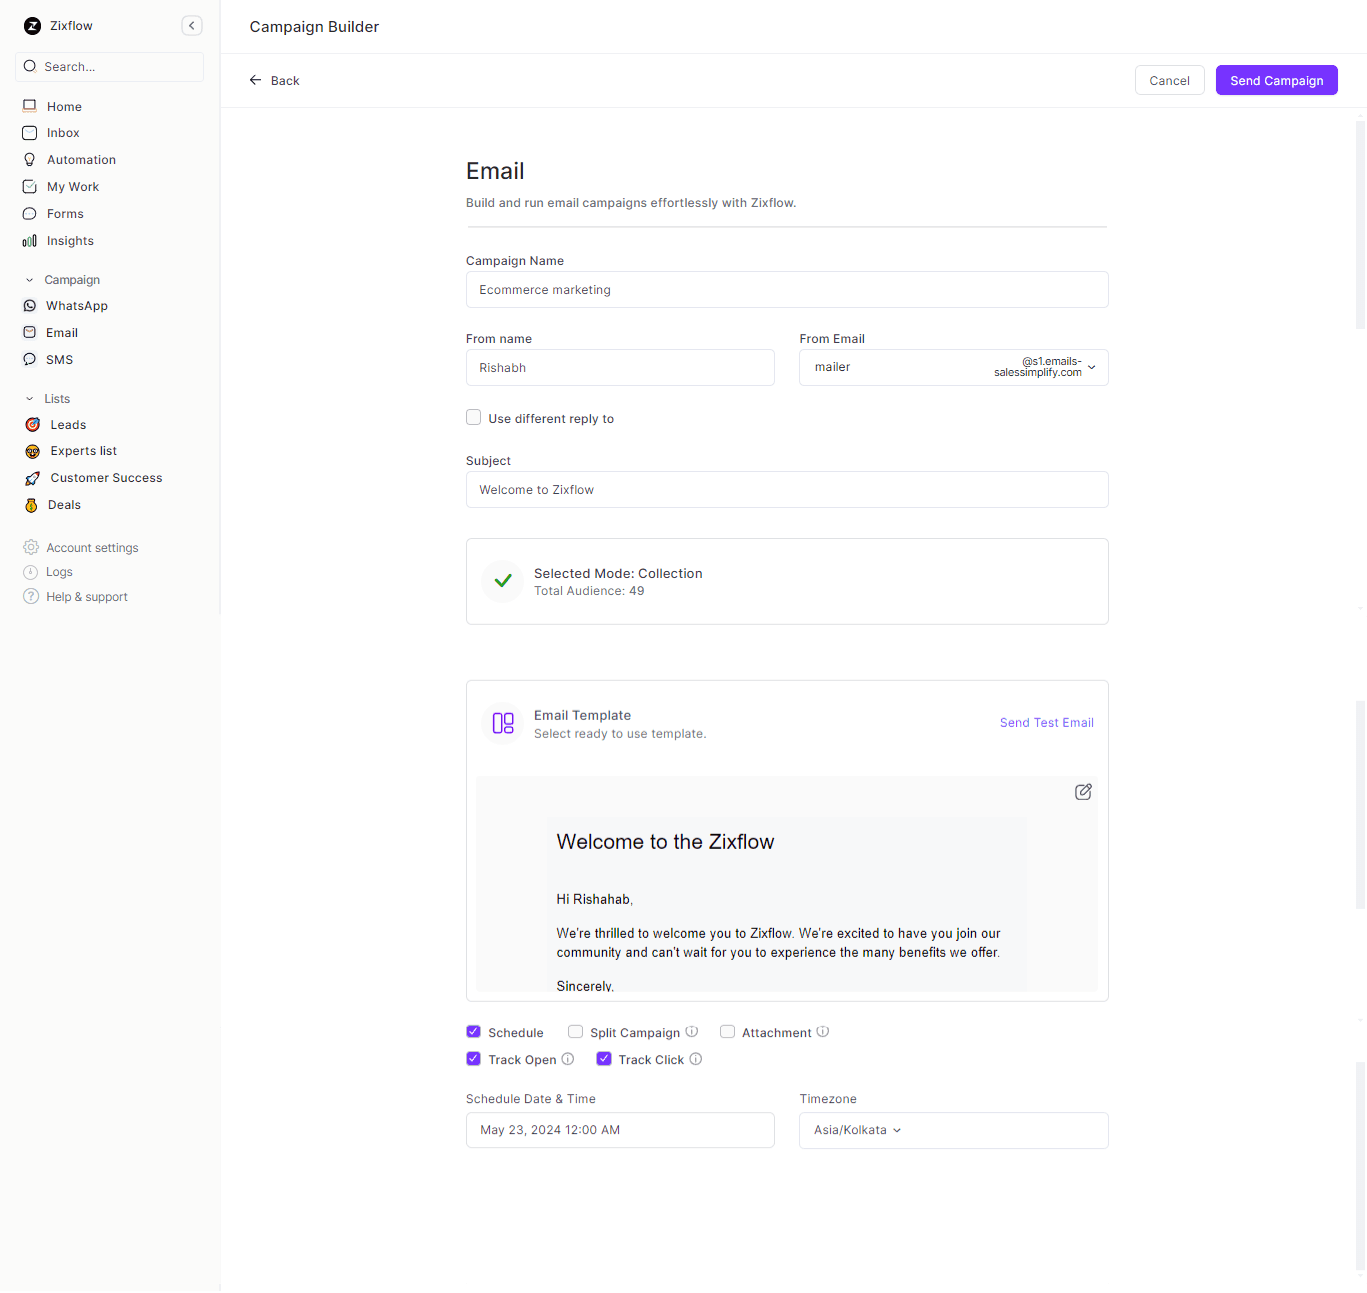Enable Use different reply to checkbox
Viewport: 1367px width, 1293px height.
pyautogui.click(x=474, y=418)
